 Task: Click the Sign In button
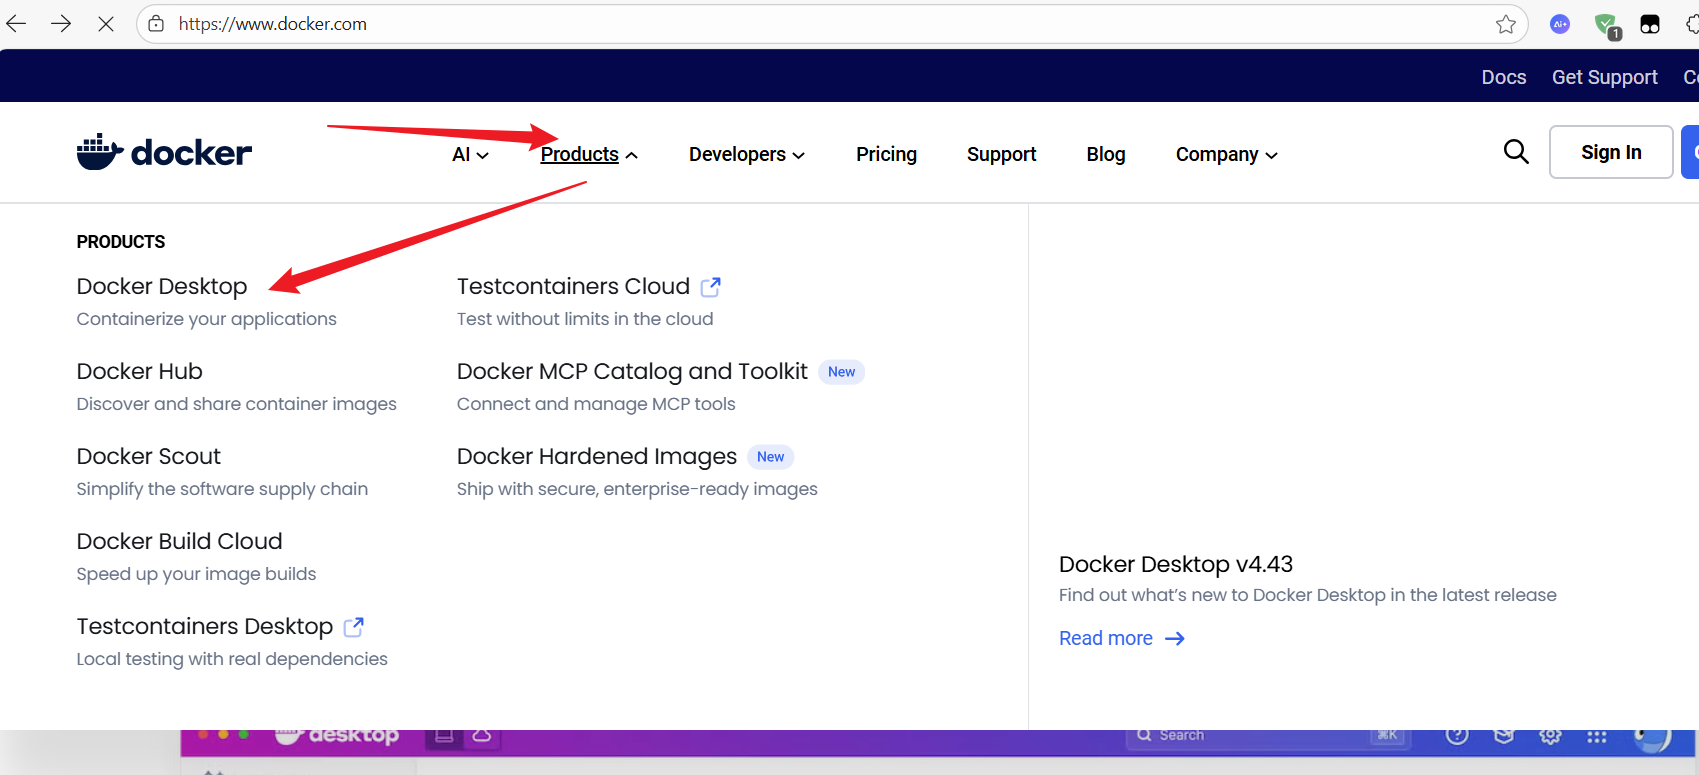pyautogui.click(x=1611, y=152)
